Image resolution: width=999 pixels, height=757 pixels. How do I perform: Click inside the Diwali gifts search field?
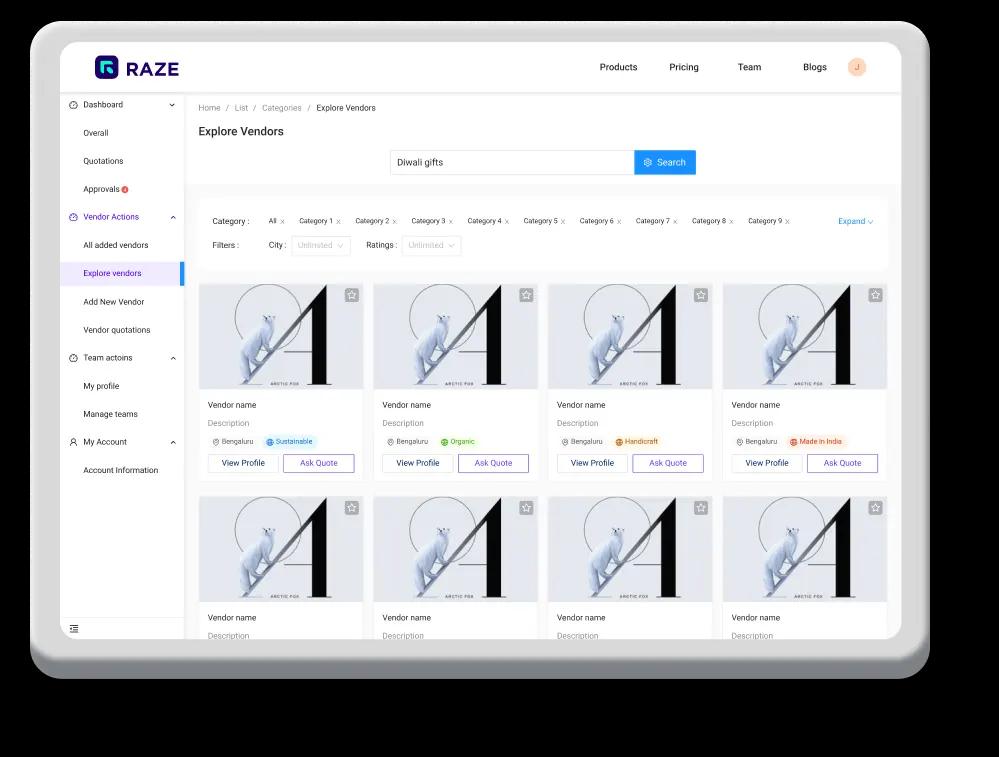(x=510, y=162)
